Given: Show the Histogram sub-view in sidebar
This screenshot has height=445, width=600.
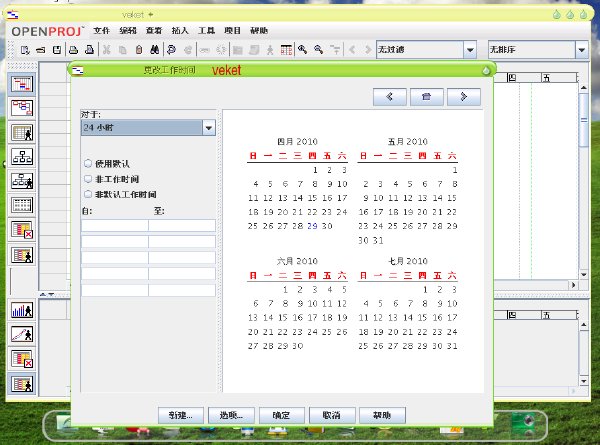Looking at the screenshot, I should [22, 310].
